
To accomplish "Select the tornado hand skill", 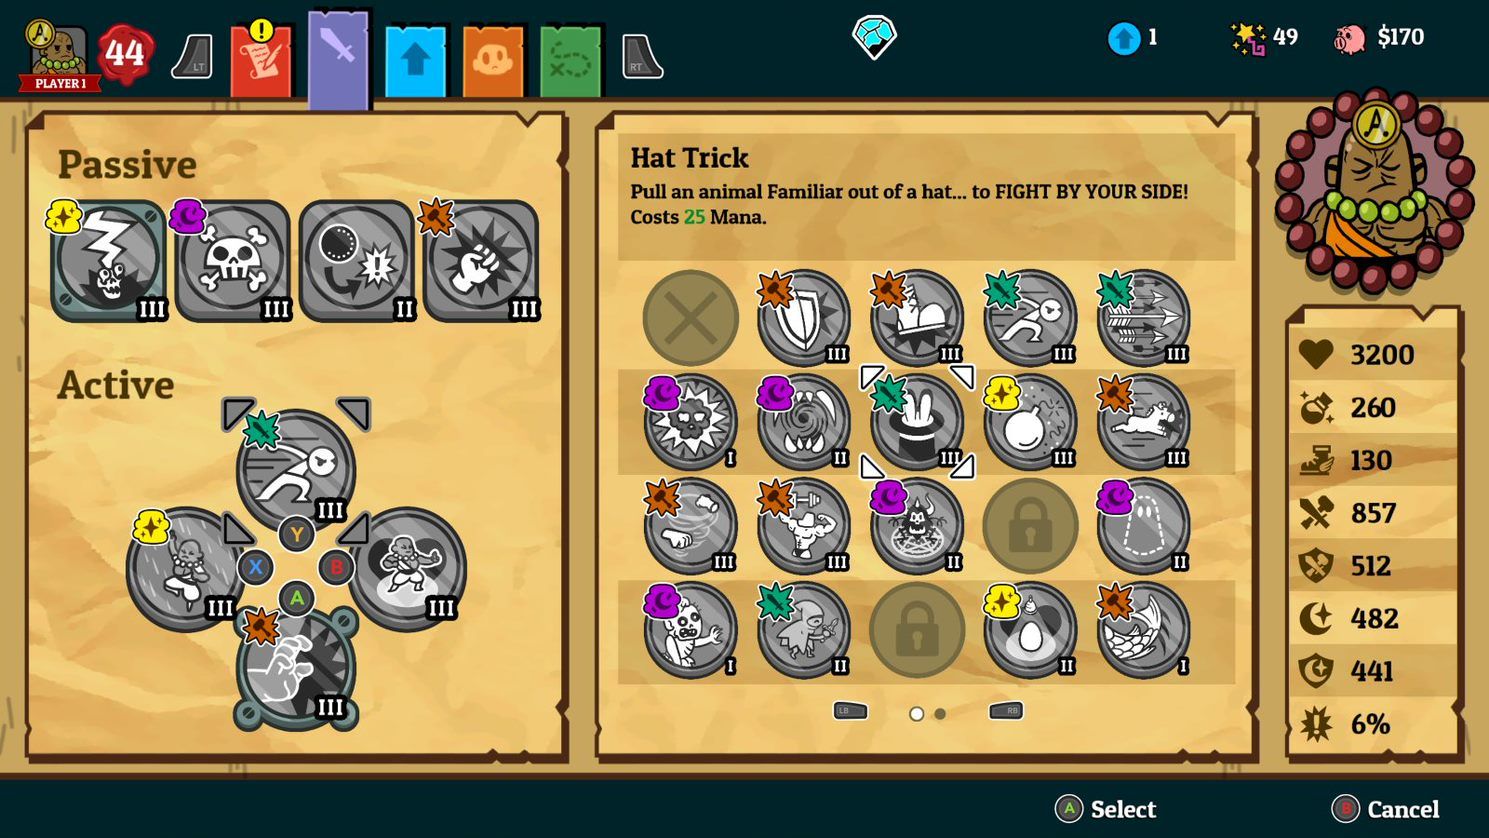I will click(x=690, y=526).
